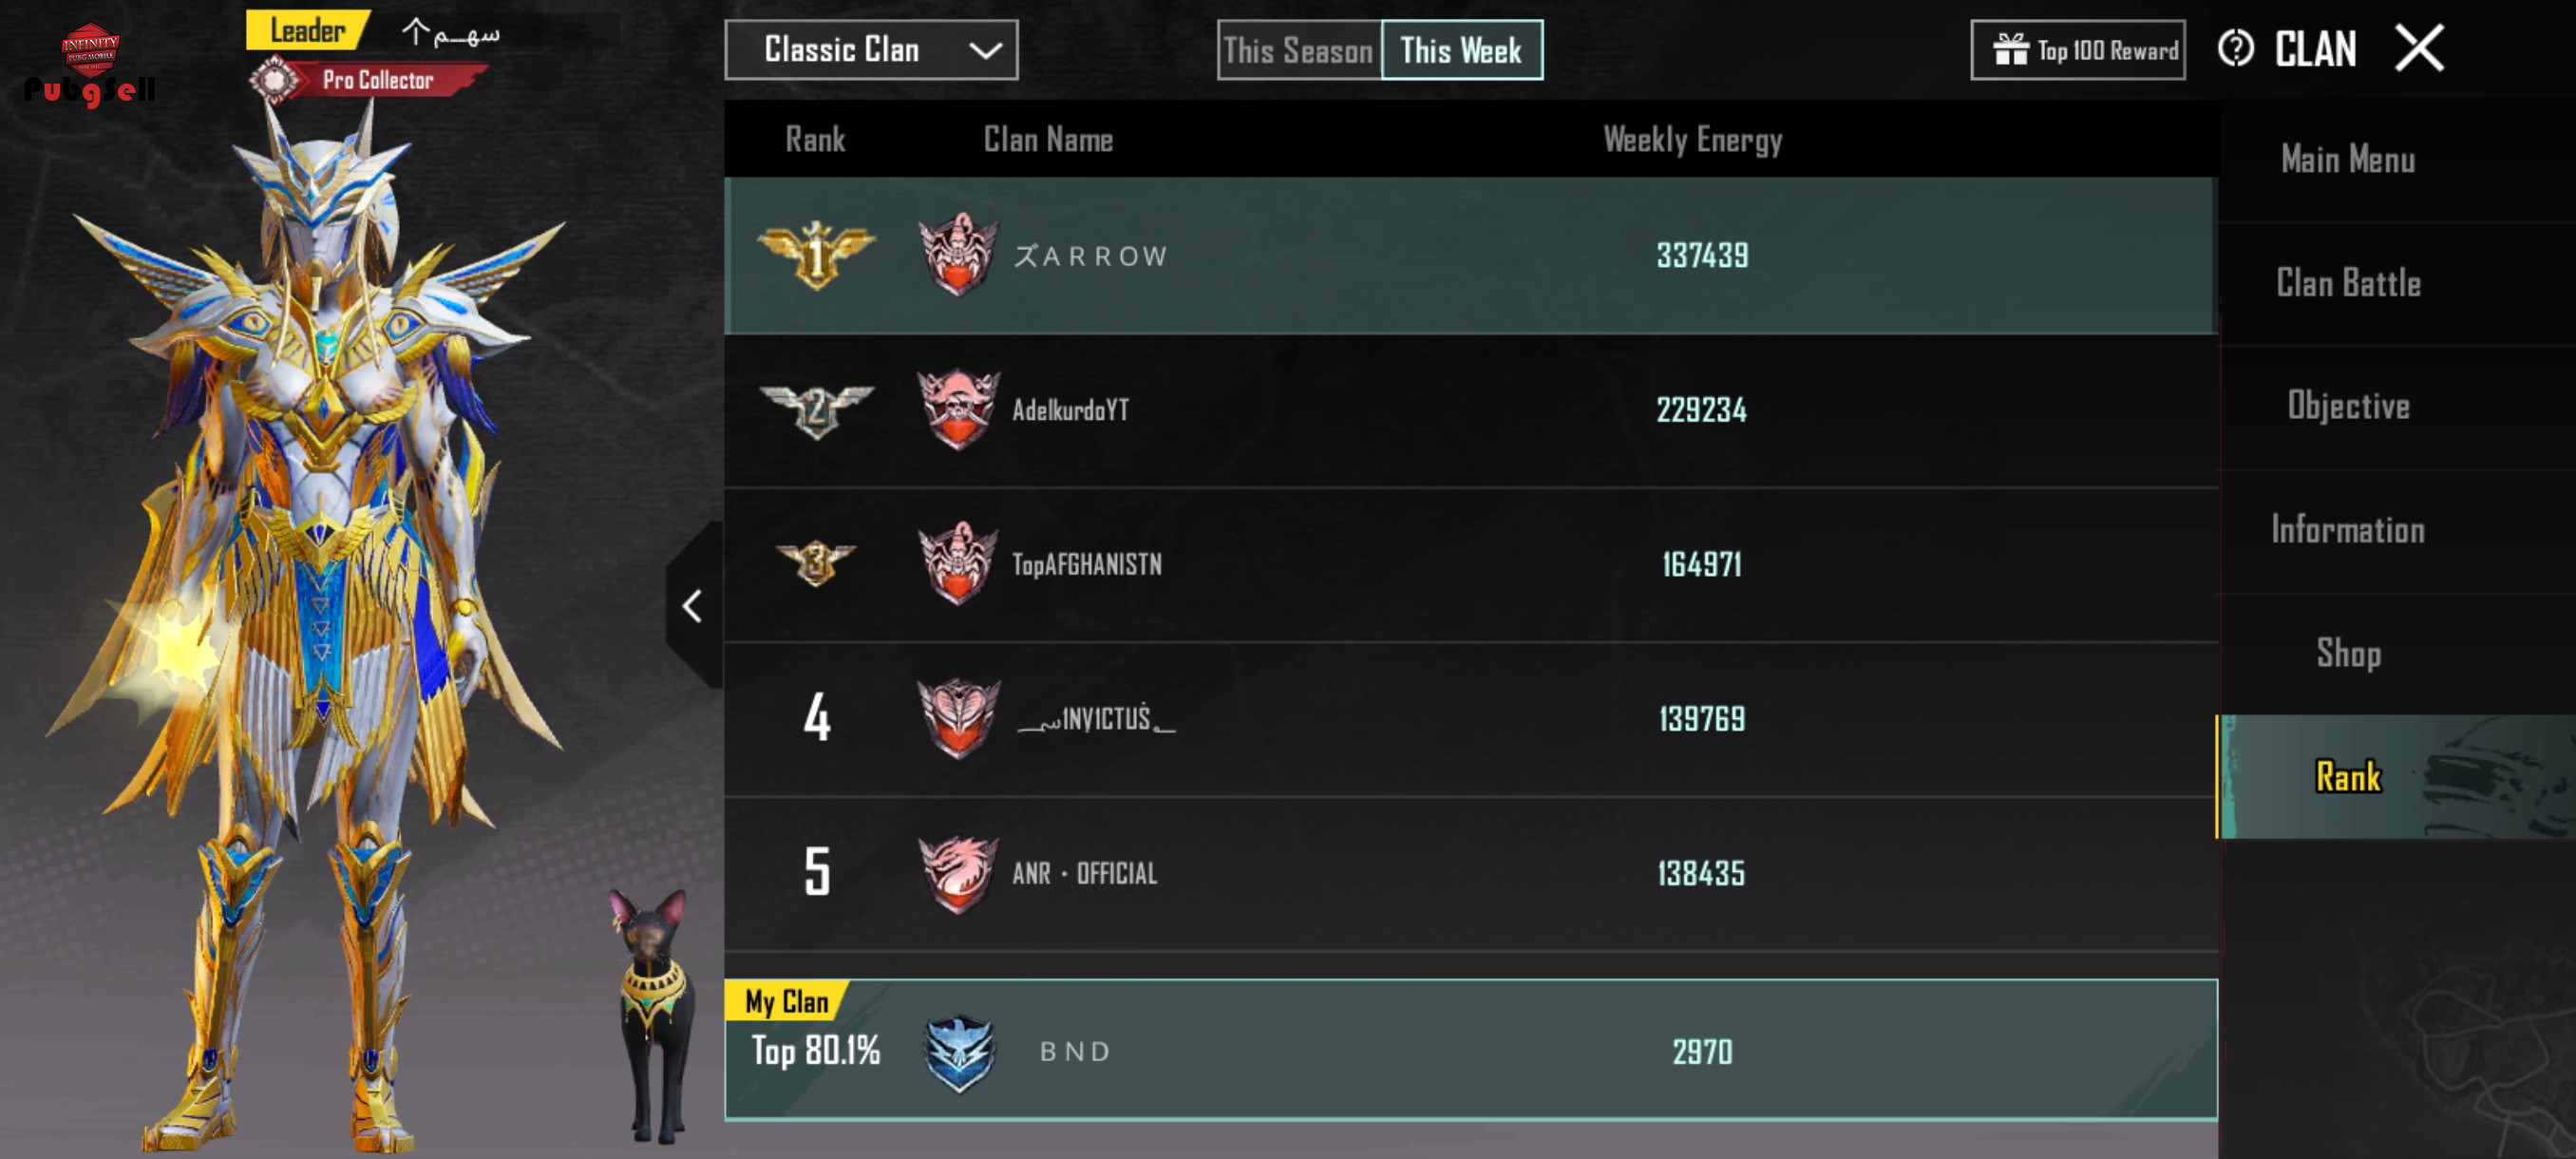
Task: Click the BND blue eagle clan badge
Action: [959, 1051]
